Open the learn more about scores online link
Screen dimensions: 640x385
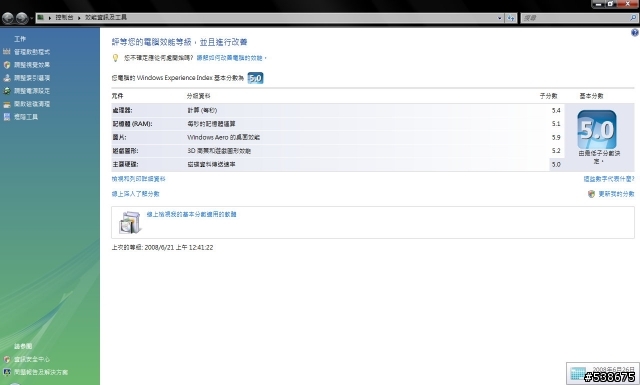[x=136, y=194]
